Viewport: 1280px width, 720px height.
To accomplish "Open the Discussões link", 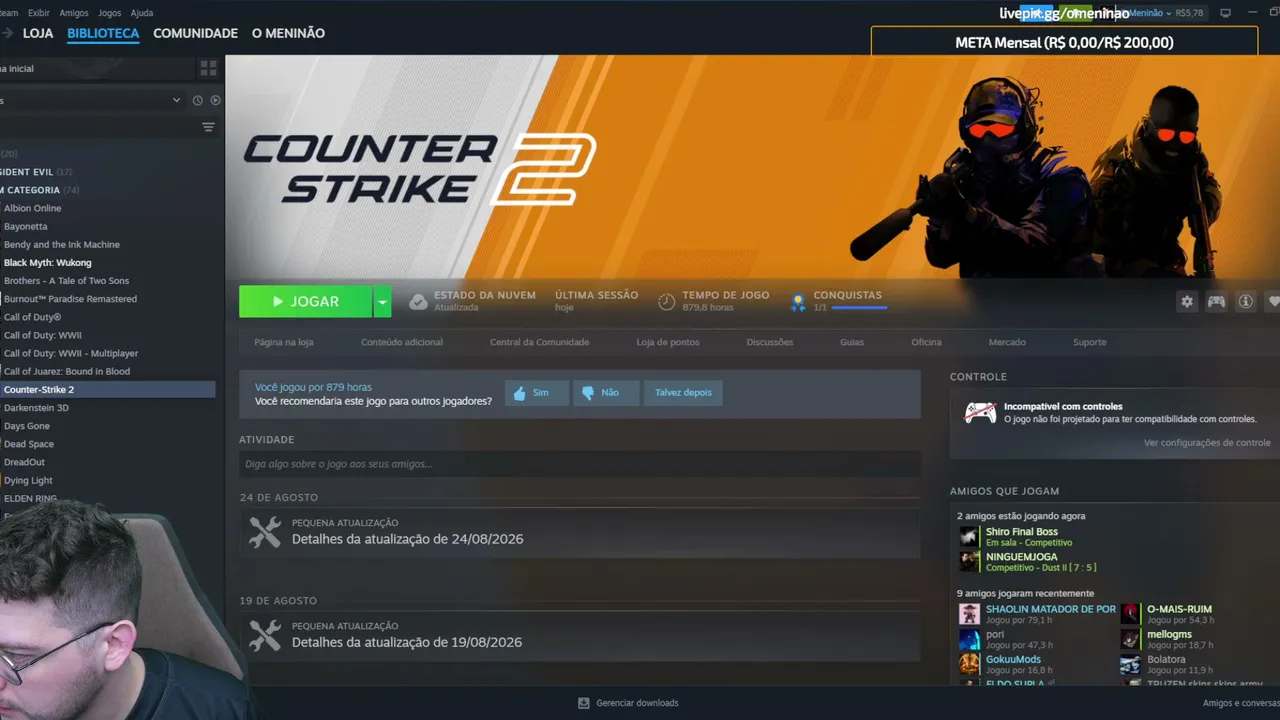I will (x=770, y=342).
